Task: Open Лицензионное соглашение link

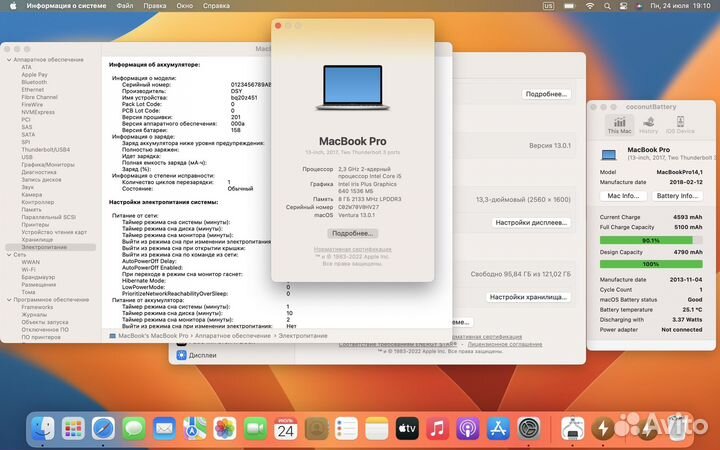Action: pyautogui.click(x=505, y=344)
